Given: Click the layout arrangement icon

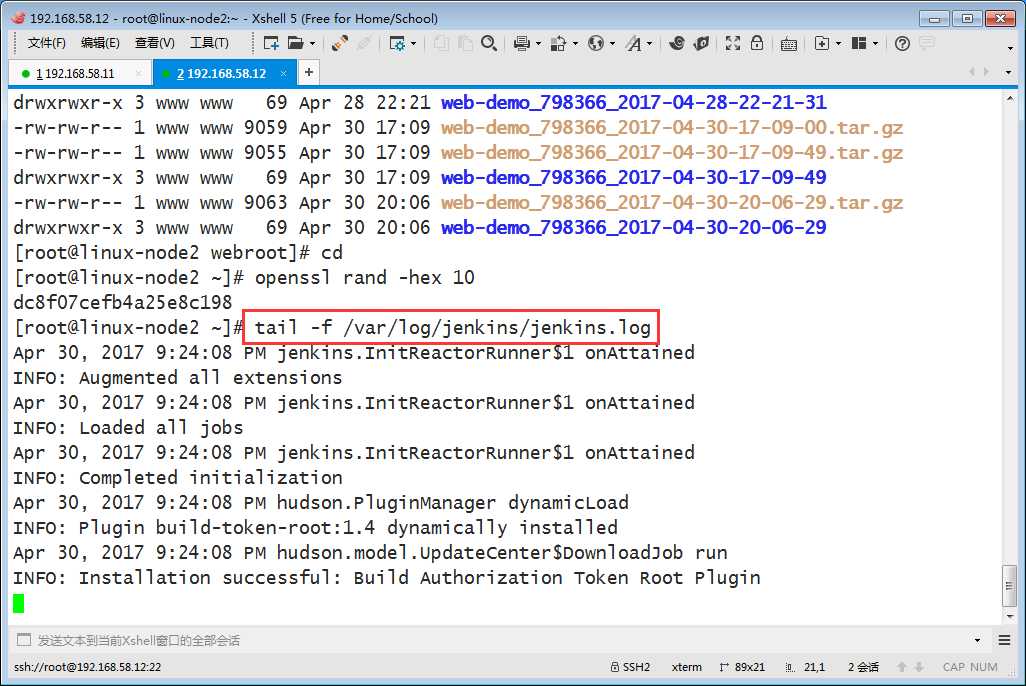Looking at the screenshot, I should coord(859,43).
